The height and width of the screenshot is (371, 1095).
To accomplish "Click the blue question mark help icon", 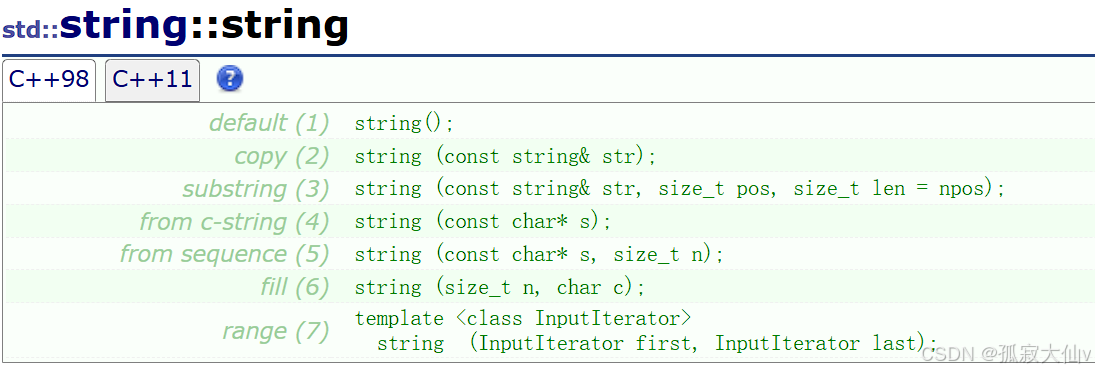I will click(x=230, y=79).
